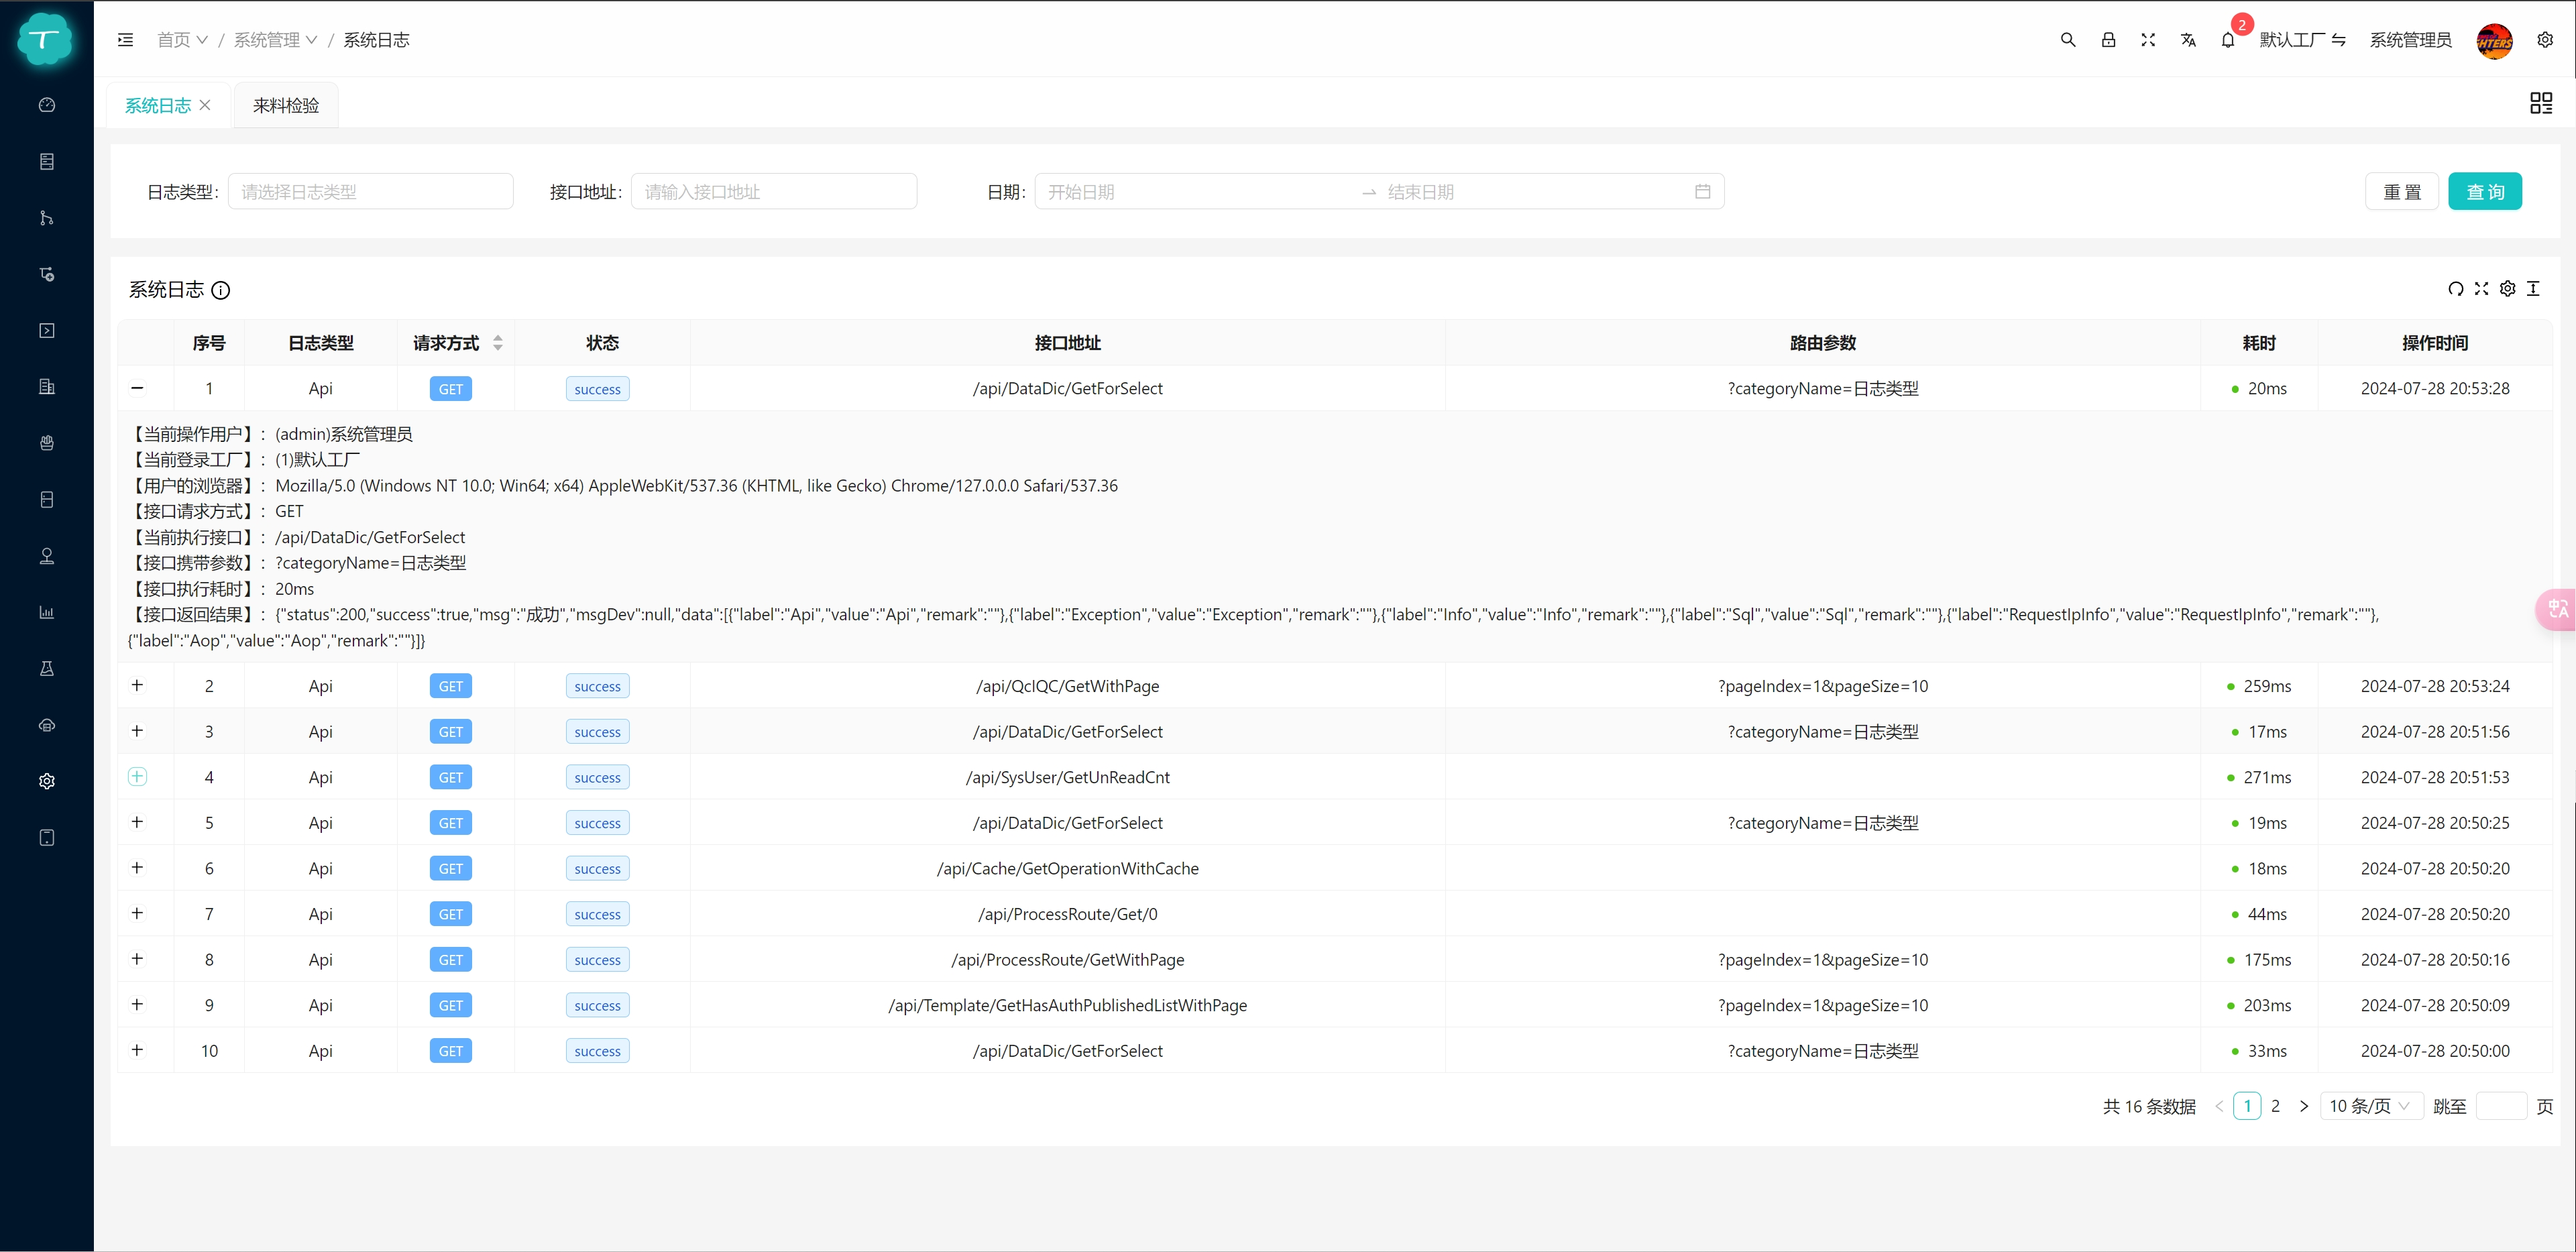The image size is (2576, 1252).
Task: Open the notification bell with badge
Action: 2228,40
